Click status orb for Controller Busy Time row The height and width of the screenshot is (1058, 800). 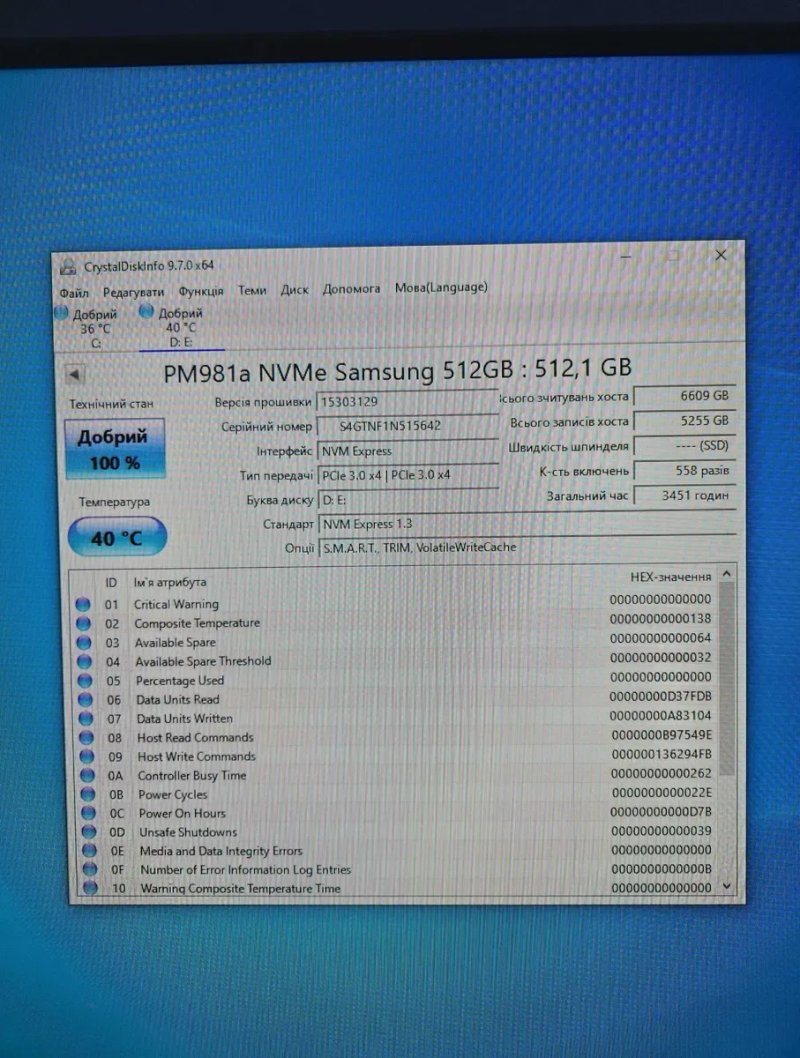point(87,776)
